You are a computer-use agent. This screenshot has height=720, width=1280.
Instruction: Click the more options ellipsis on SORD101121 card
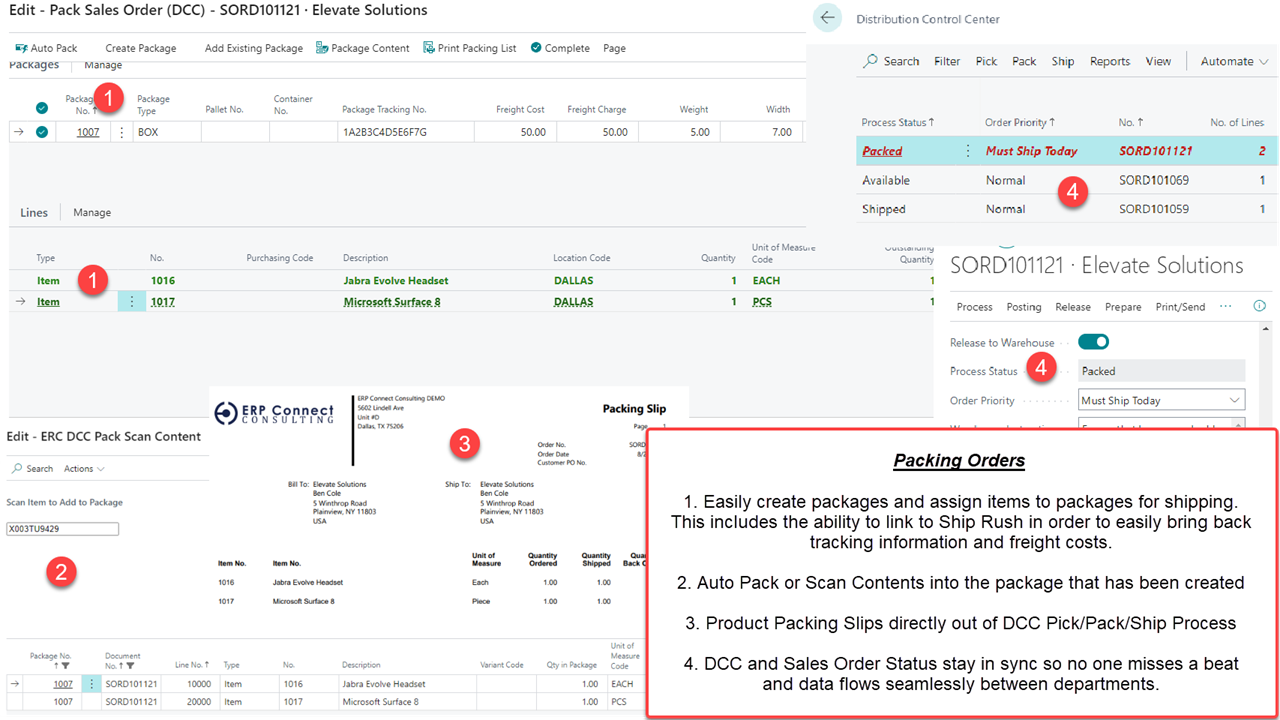1226,306
